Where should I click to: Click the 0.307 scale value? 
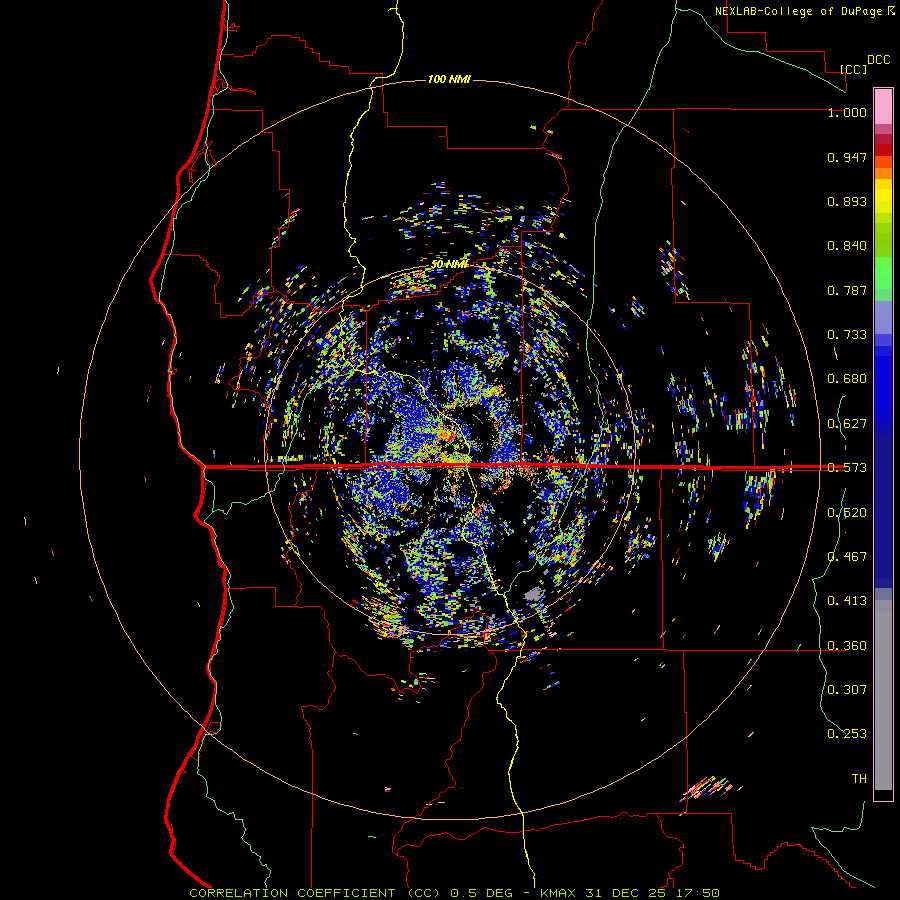pos(847,690)
